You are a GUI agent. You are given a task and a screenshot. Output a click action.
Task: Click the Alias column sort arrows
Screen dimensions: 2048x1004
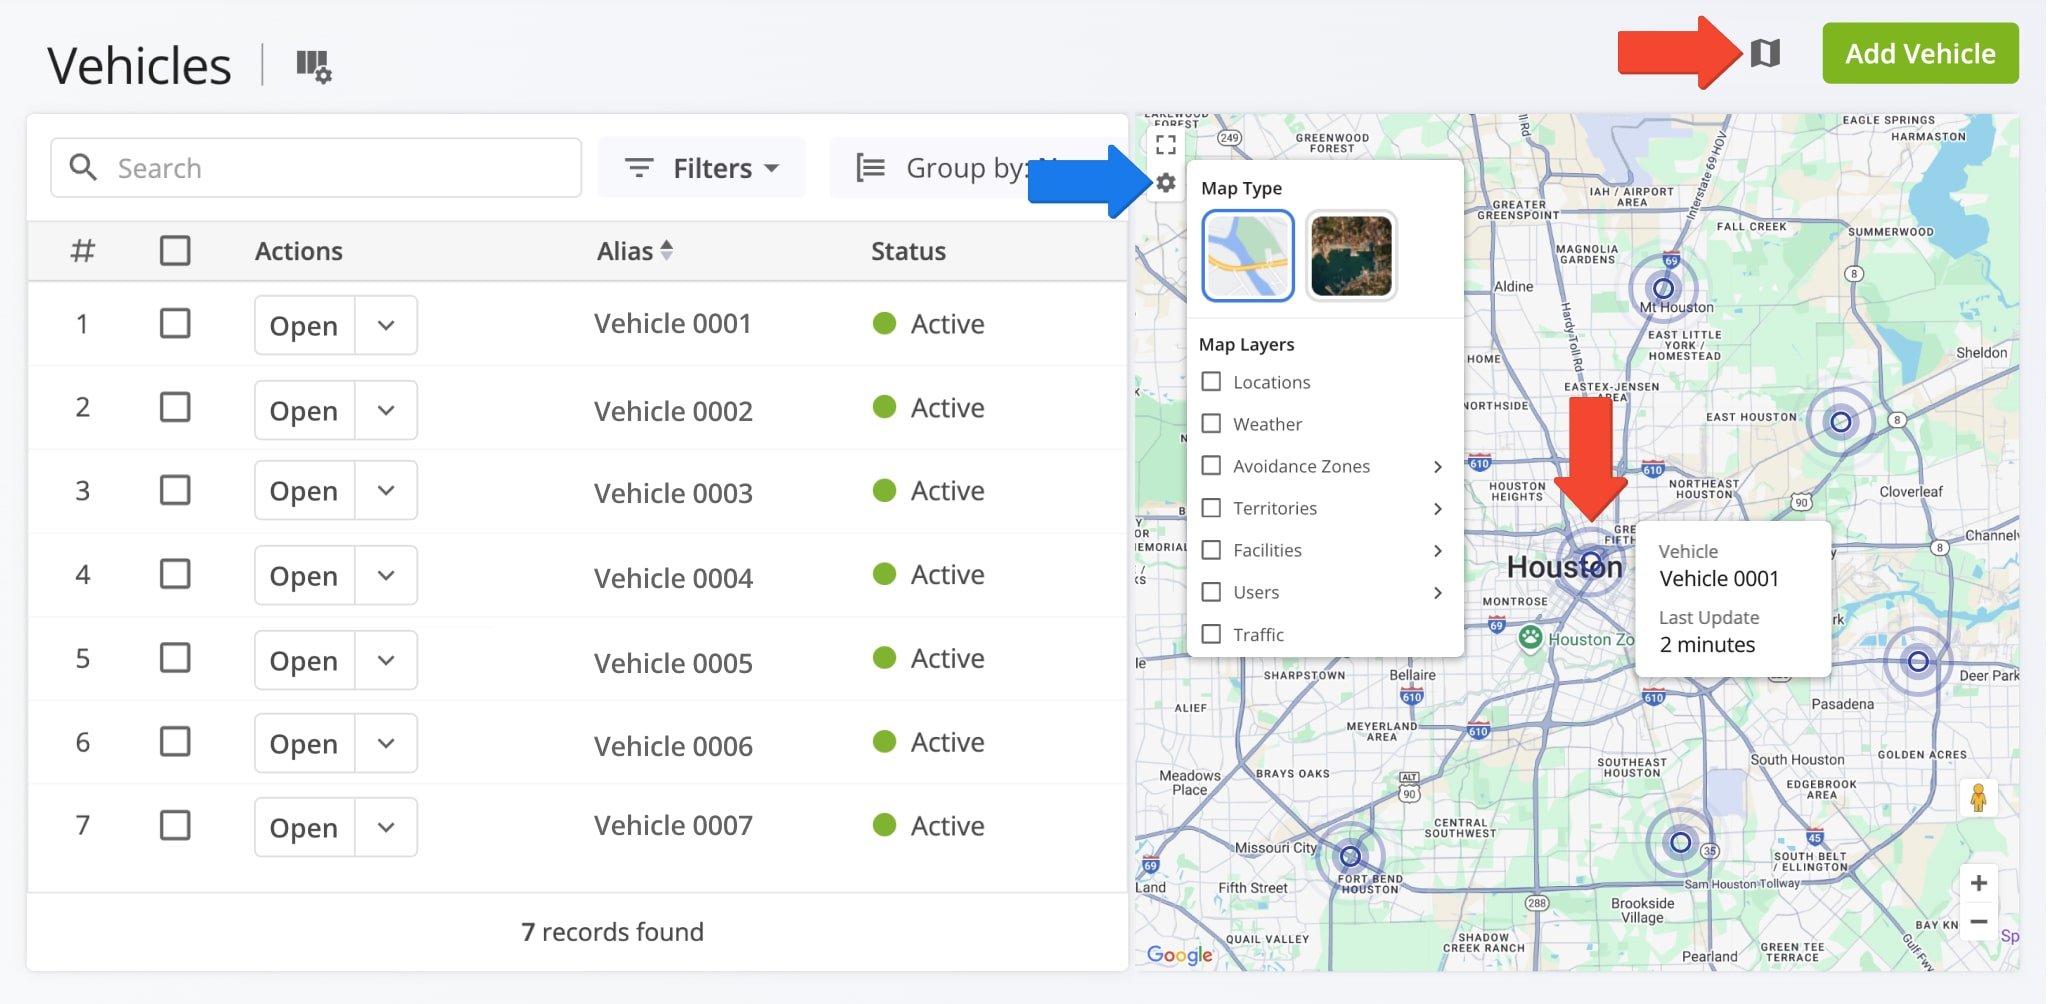tap(667, 250)
